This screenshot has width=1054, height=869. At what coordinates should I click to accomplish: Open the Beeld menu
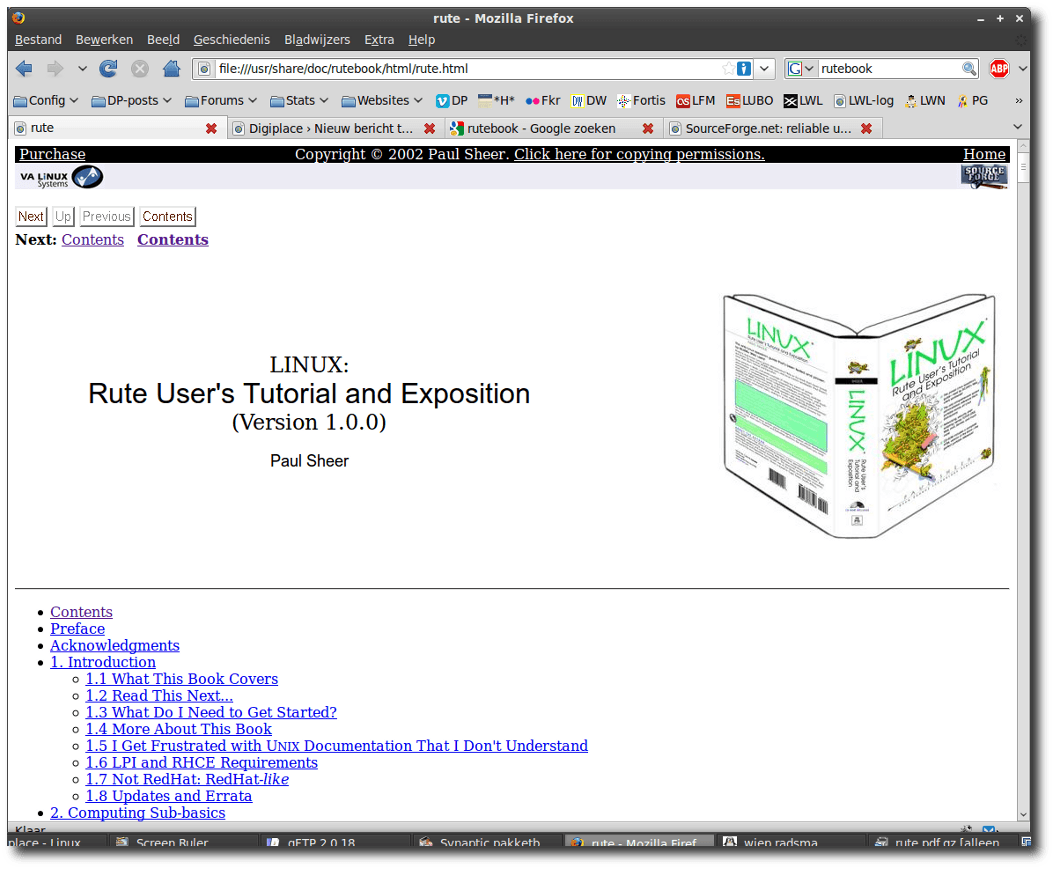tap(163, 40)
